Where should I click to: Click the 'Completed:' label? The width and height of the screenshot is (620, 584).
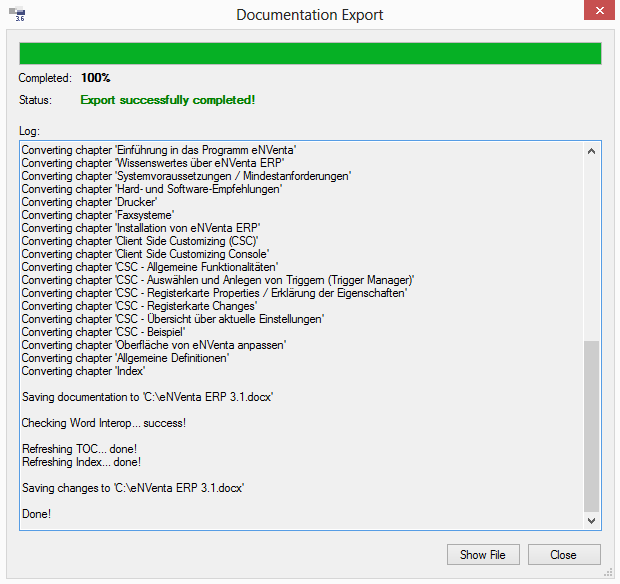pyautogui.click(x=45, y=78)
